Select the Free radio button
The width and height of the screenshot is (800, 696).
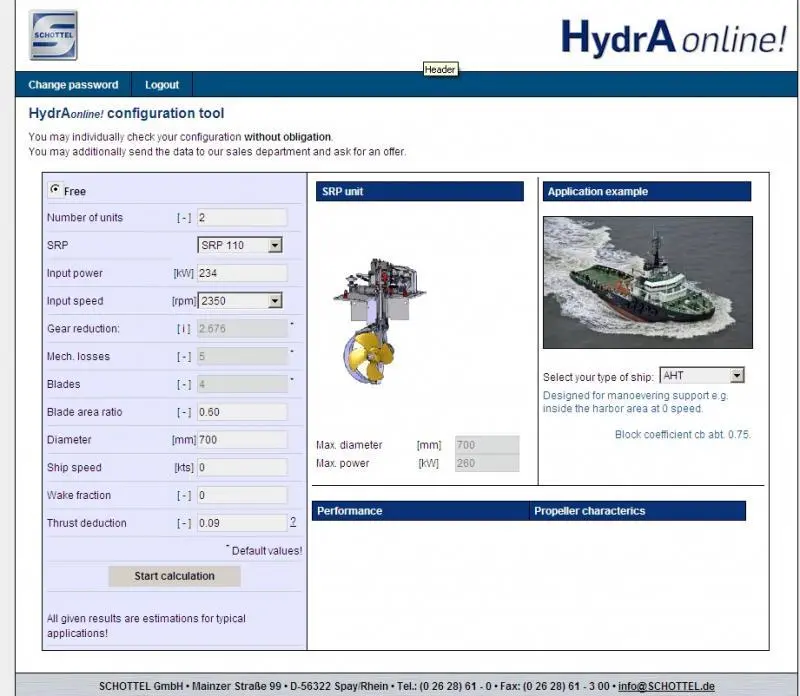coord(55,189)
